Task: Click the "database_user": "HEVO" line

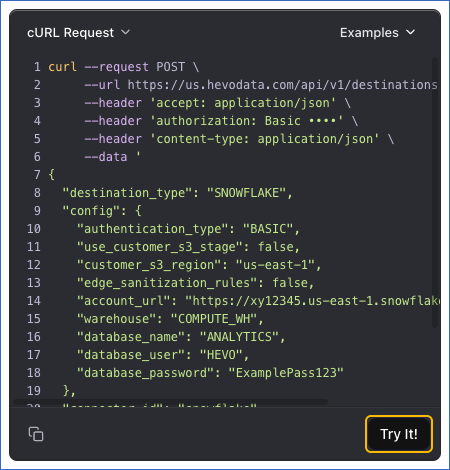Action: point(163,355)
